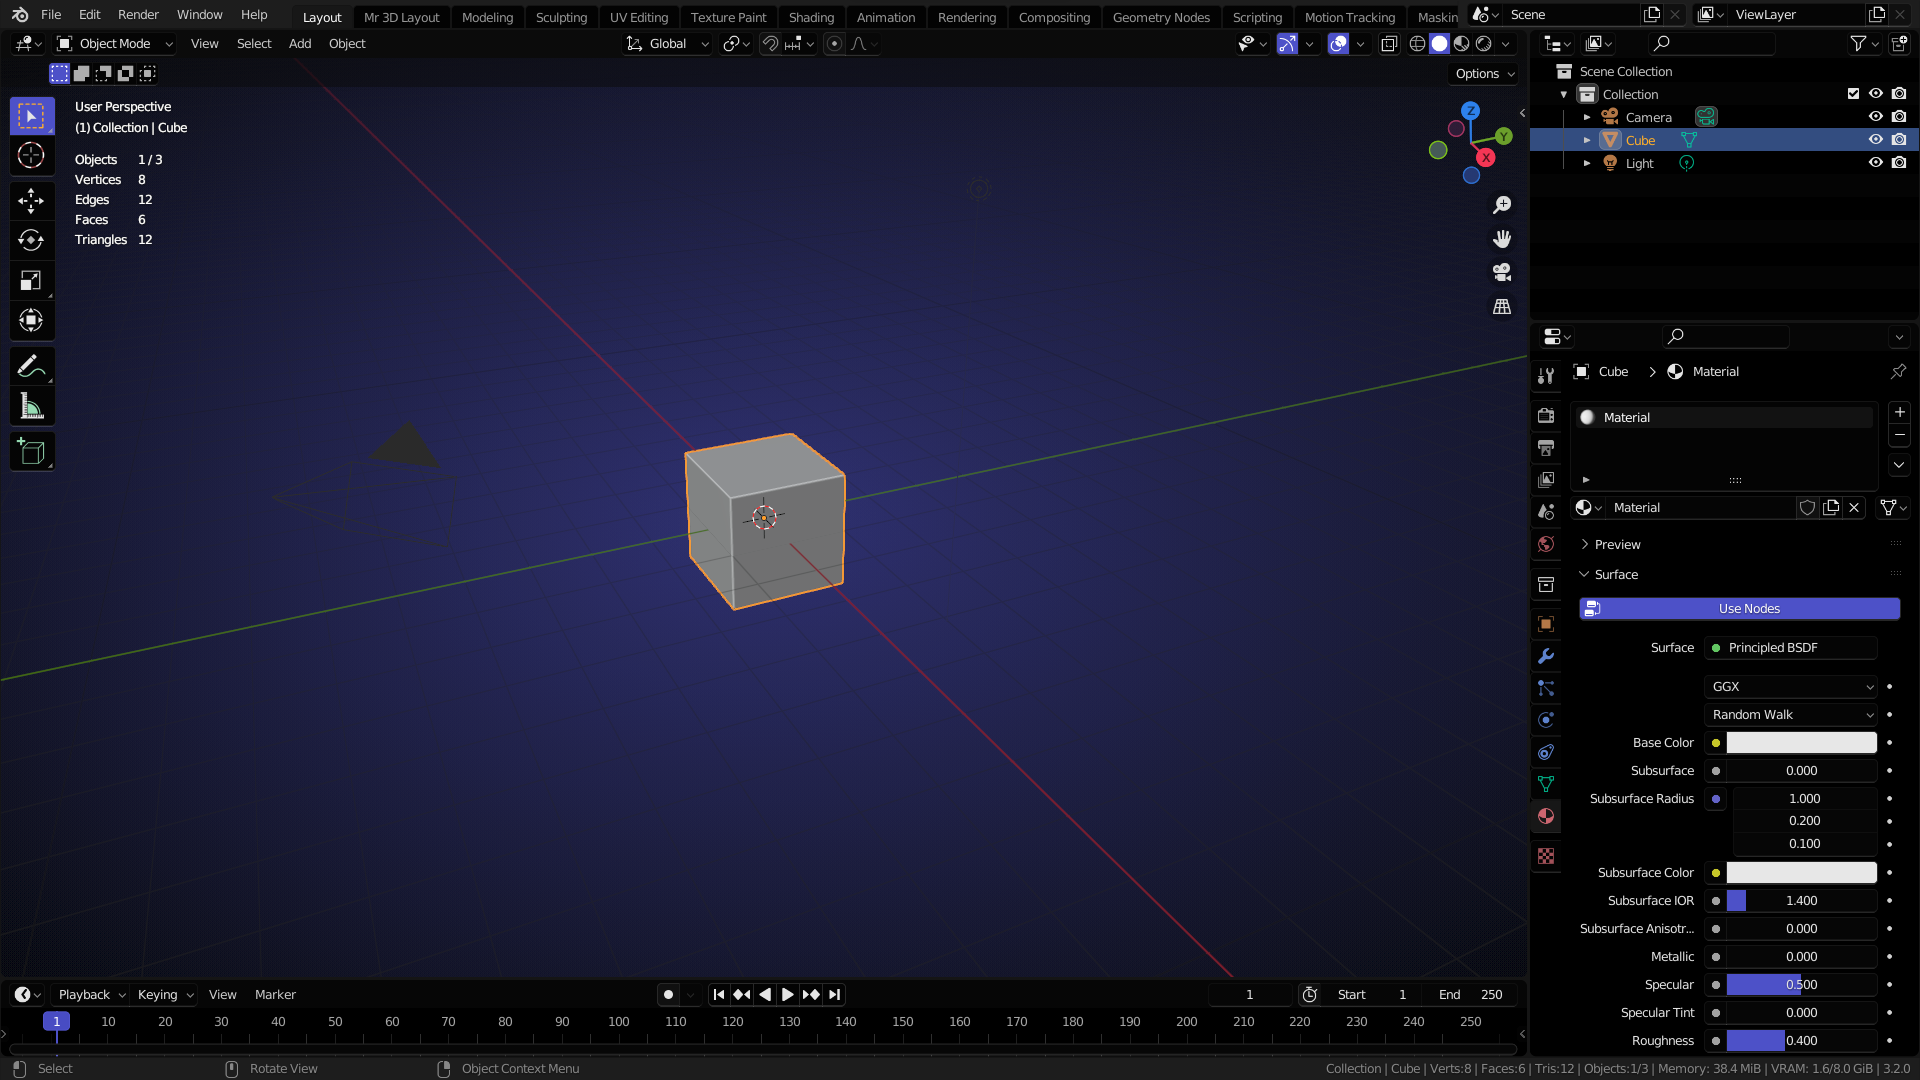This screenshot has height=1080, width=1920.
Task: Select the Move tool
Action: click(x=31, y=200)
